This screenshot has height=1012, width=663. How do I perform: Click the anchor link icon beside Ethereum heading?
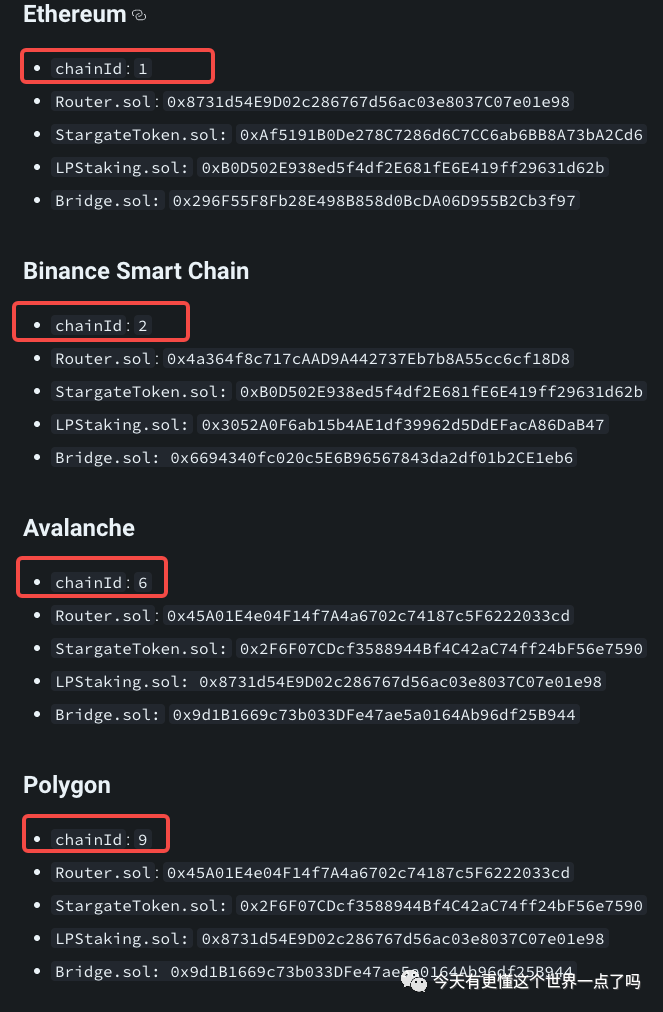139,15
